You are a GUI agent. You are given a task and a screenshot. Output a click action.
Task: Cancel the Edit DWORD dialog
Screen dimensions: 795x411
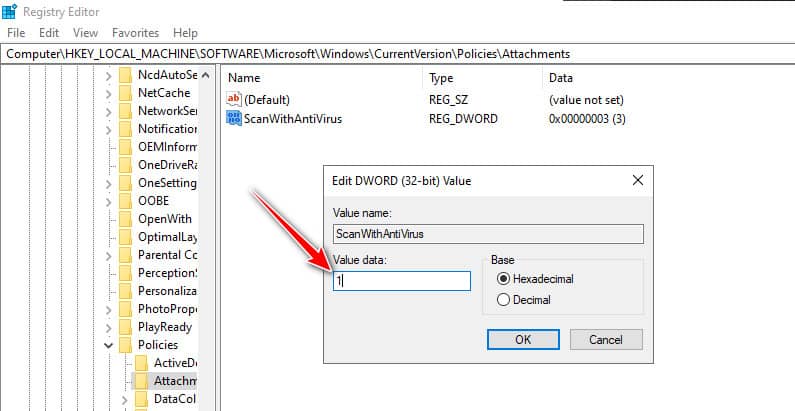point(606,340)
